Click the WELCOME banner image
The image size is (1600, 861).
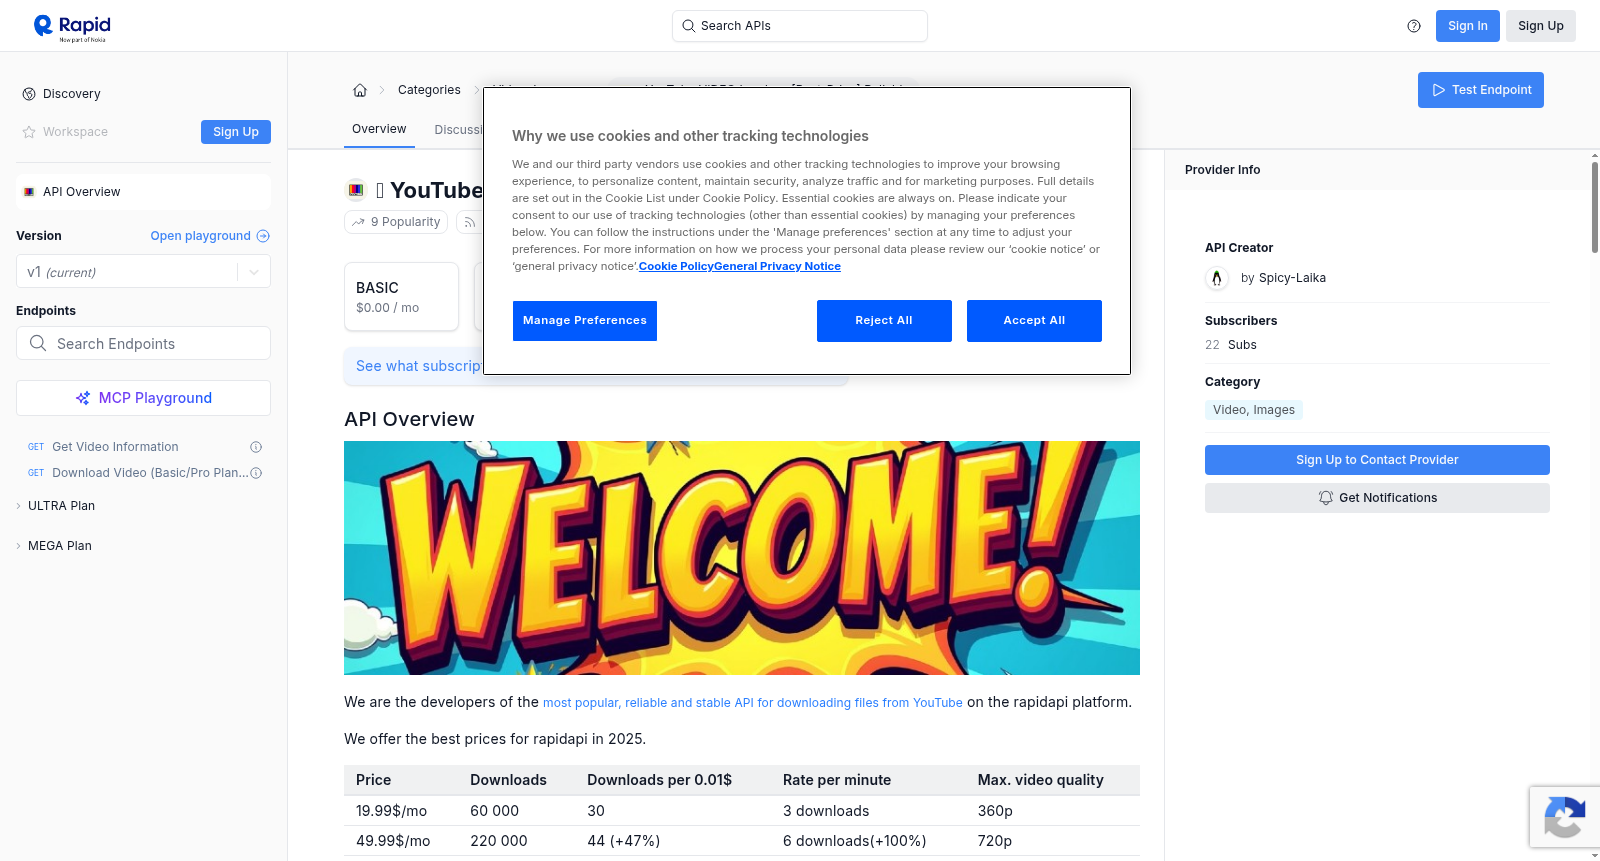742,558
